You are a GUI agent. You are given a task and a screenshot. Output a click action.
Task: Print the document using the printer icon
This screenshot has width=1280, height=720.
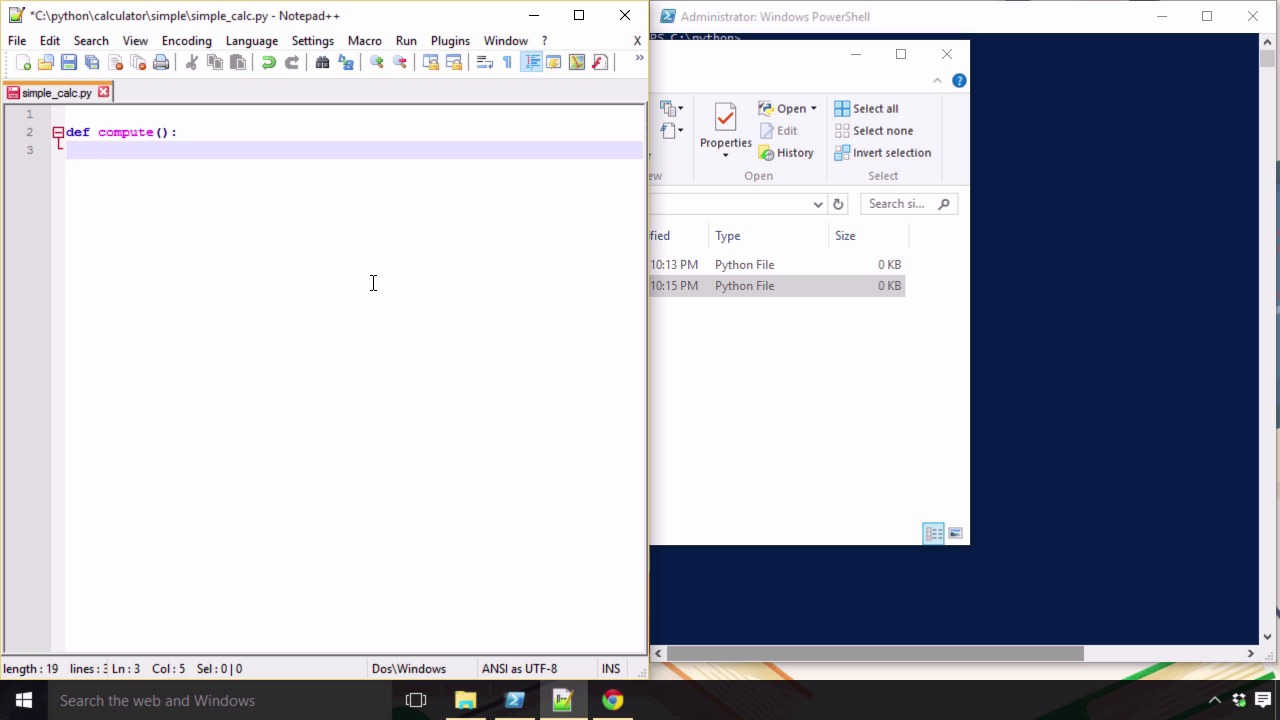161,62
